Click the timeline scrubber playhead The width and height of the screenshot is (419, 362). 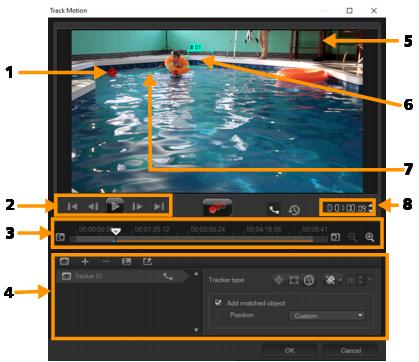(x=116, y=231)
